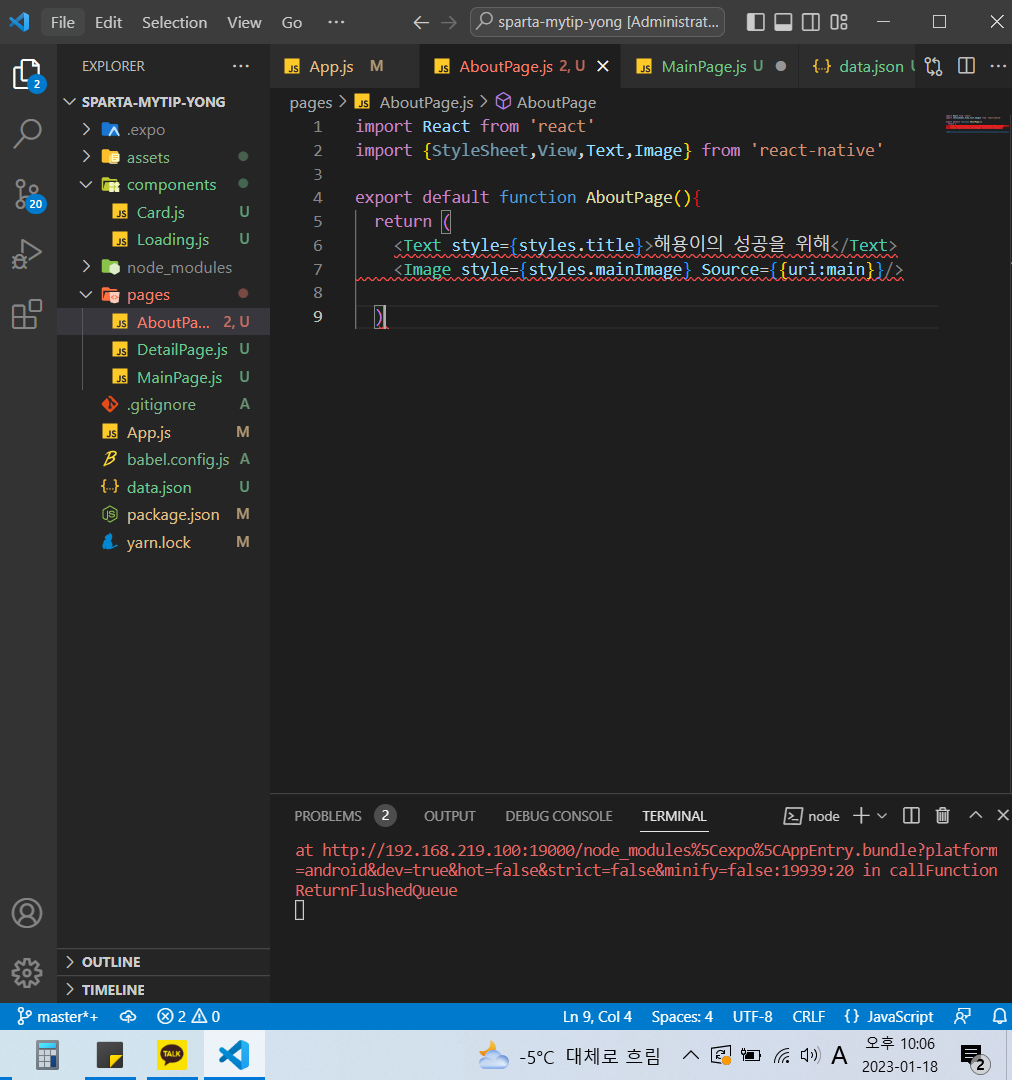The image size is (1012, 1080).
Task: Click the editor minimap
Action: tap(975, 125)
